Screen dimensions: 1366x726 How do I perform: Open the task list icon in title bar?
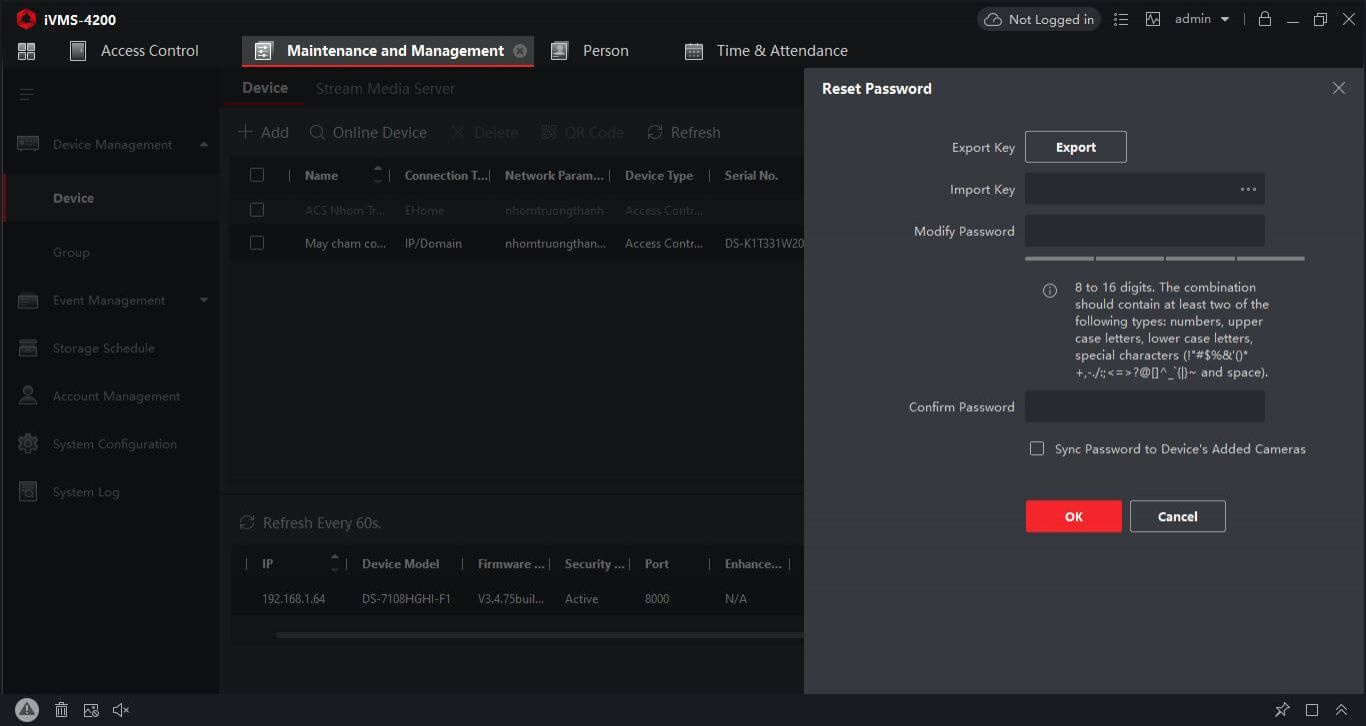tap(1121, 19)
